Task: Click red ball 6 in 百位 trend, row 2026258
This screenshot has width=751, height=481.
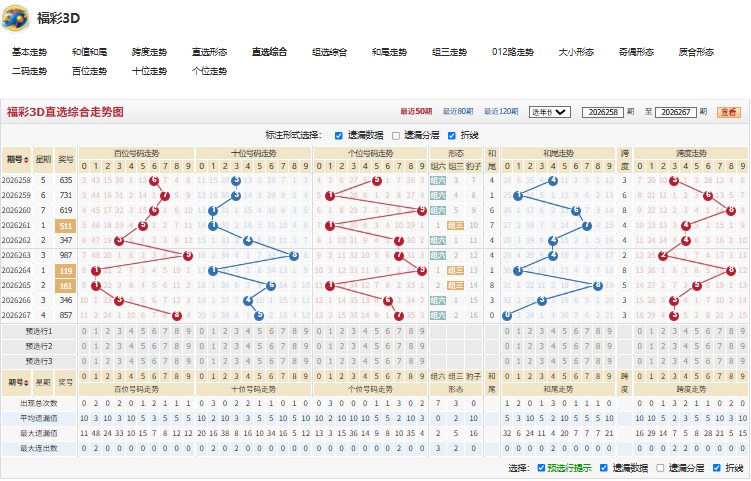Action: coord(154,181)
